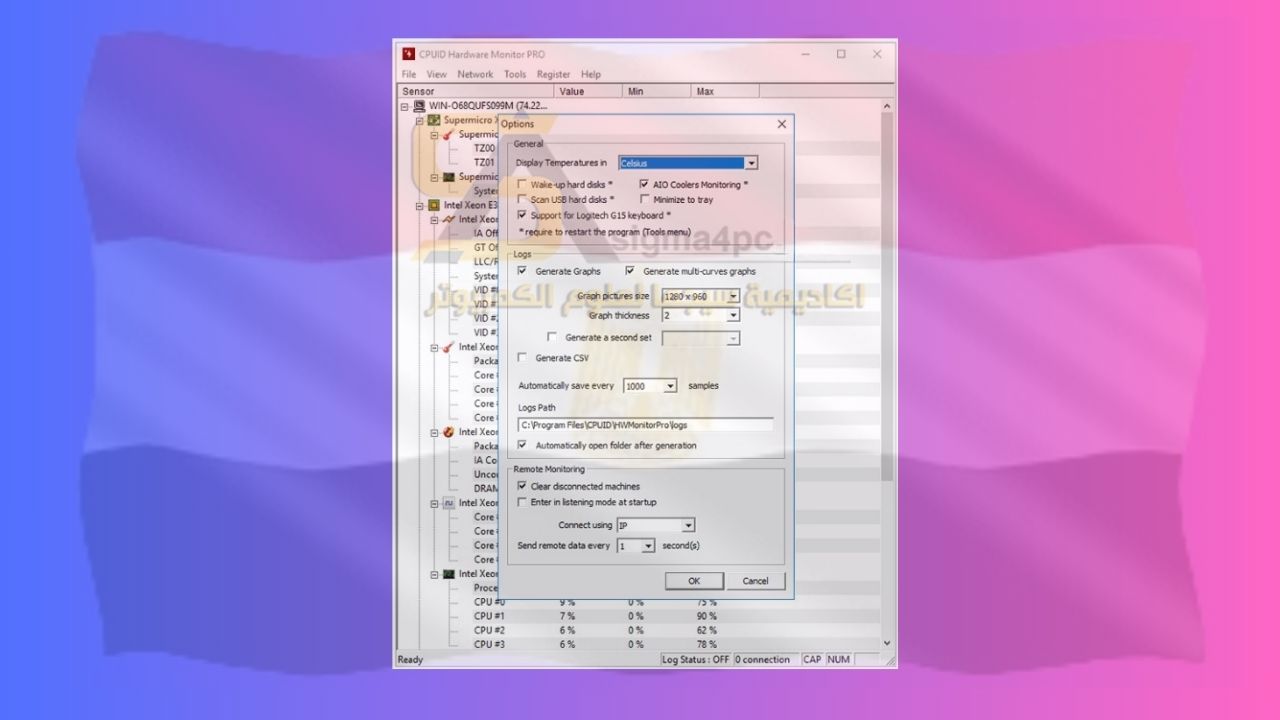Click the Sensor column header
This screenshot has height=720, width=1280.
point(476,91)
